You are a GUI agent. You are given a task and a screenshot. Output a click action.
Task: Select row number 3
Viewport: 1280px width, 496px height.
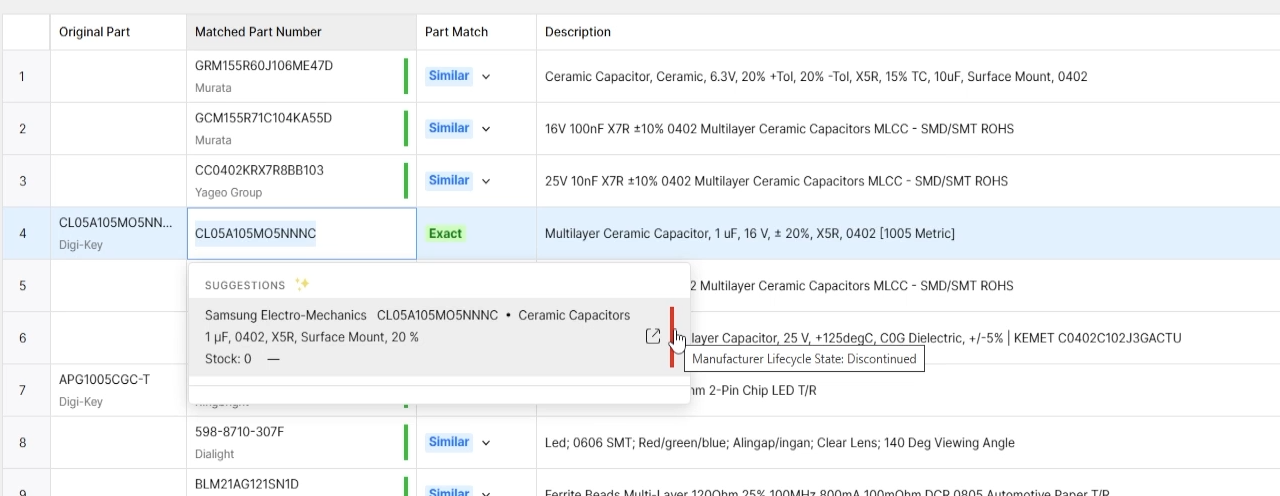[25, 181]
